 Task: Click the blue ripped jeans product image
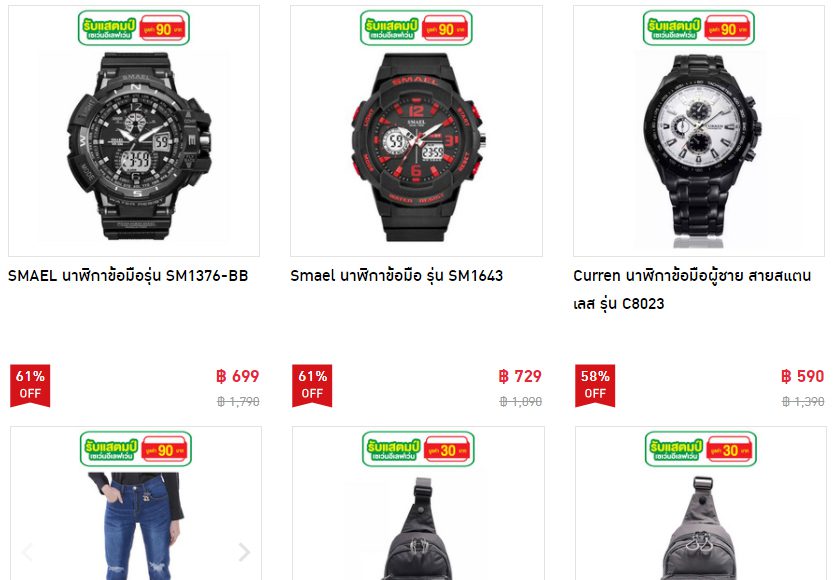tap(136, 526)
